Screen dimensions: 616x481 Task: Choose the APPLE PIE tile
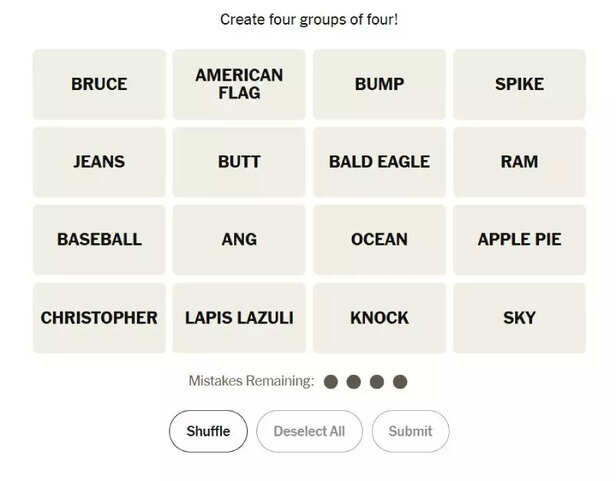(519, 239)
